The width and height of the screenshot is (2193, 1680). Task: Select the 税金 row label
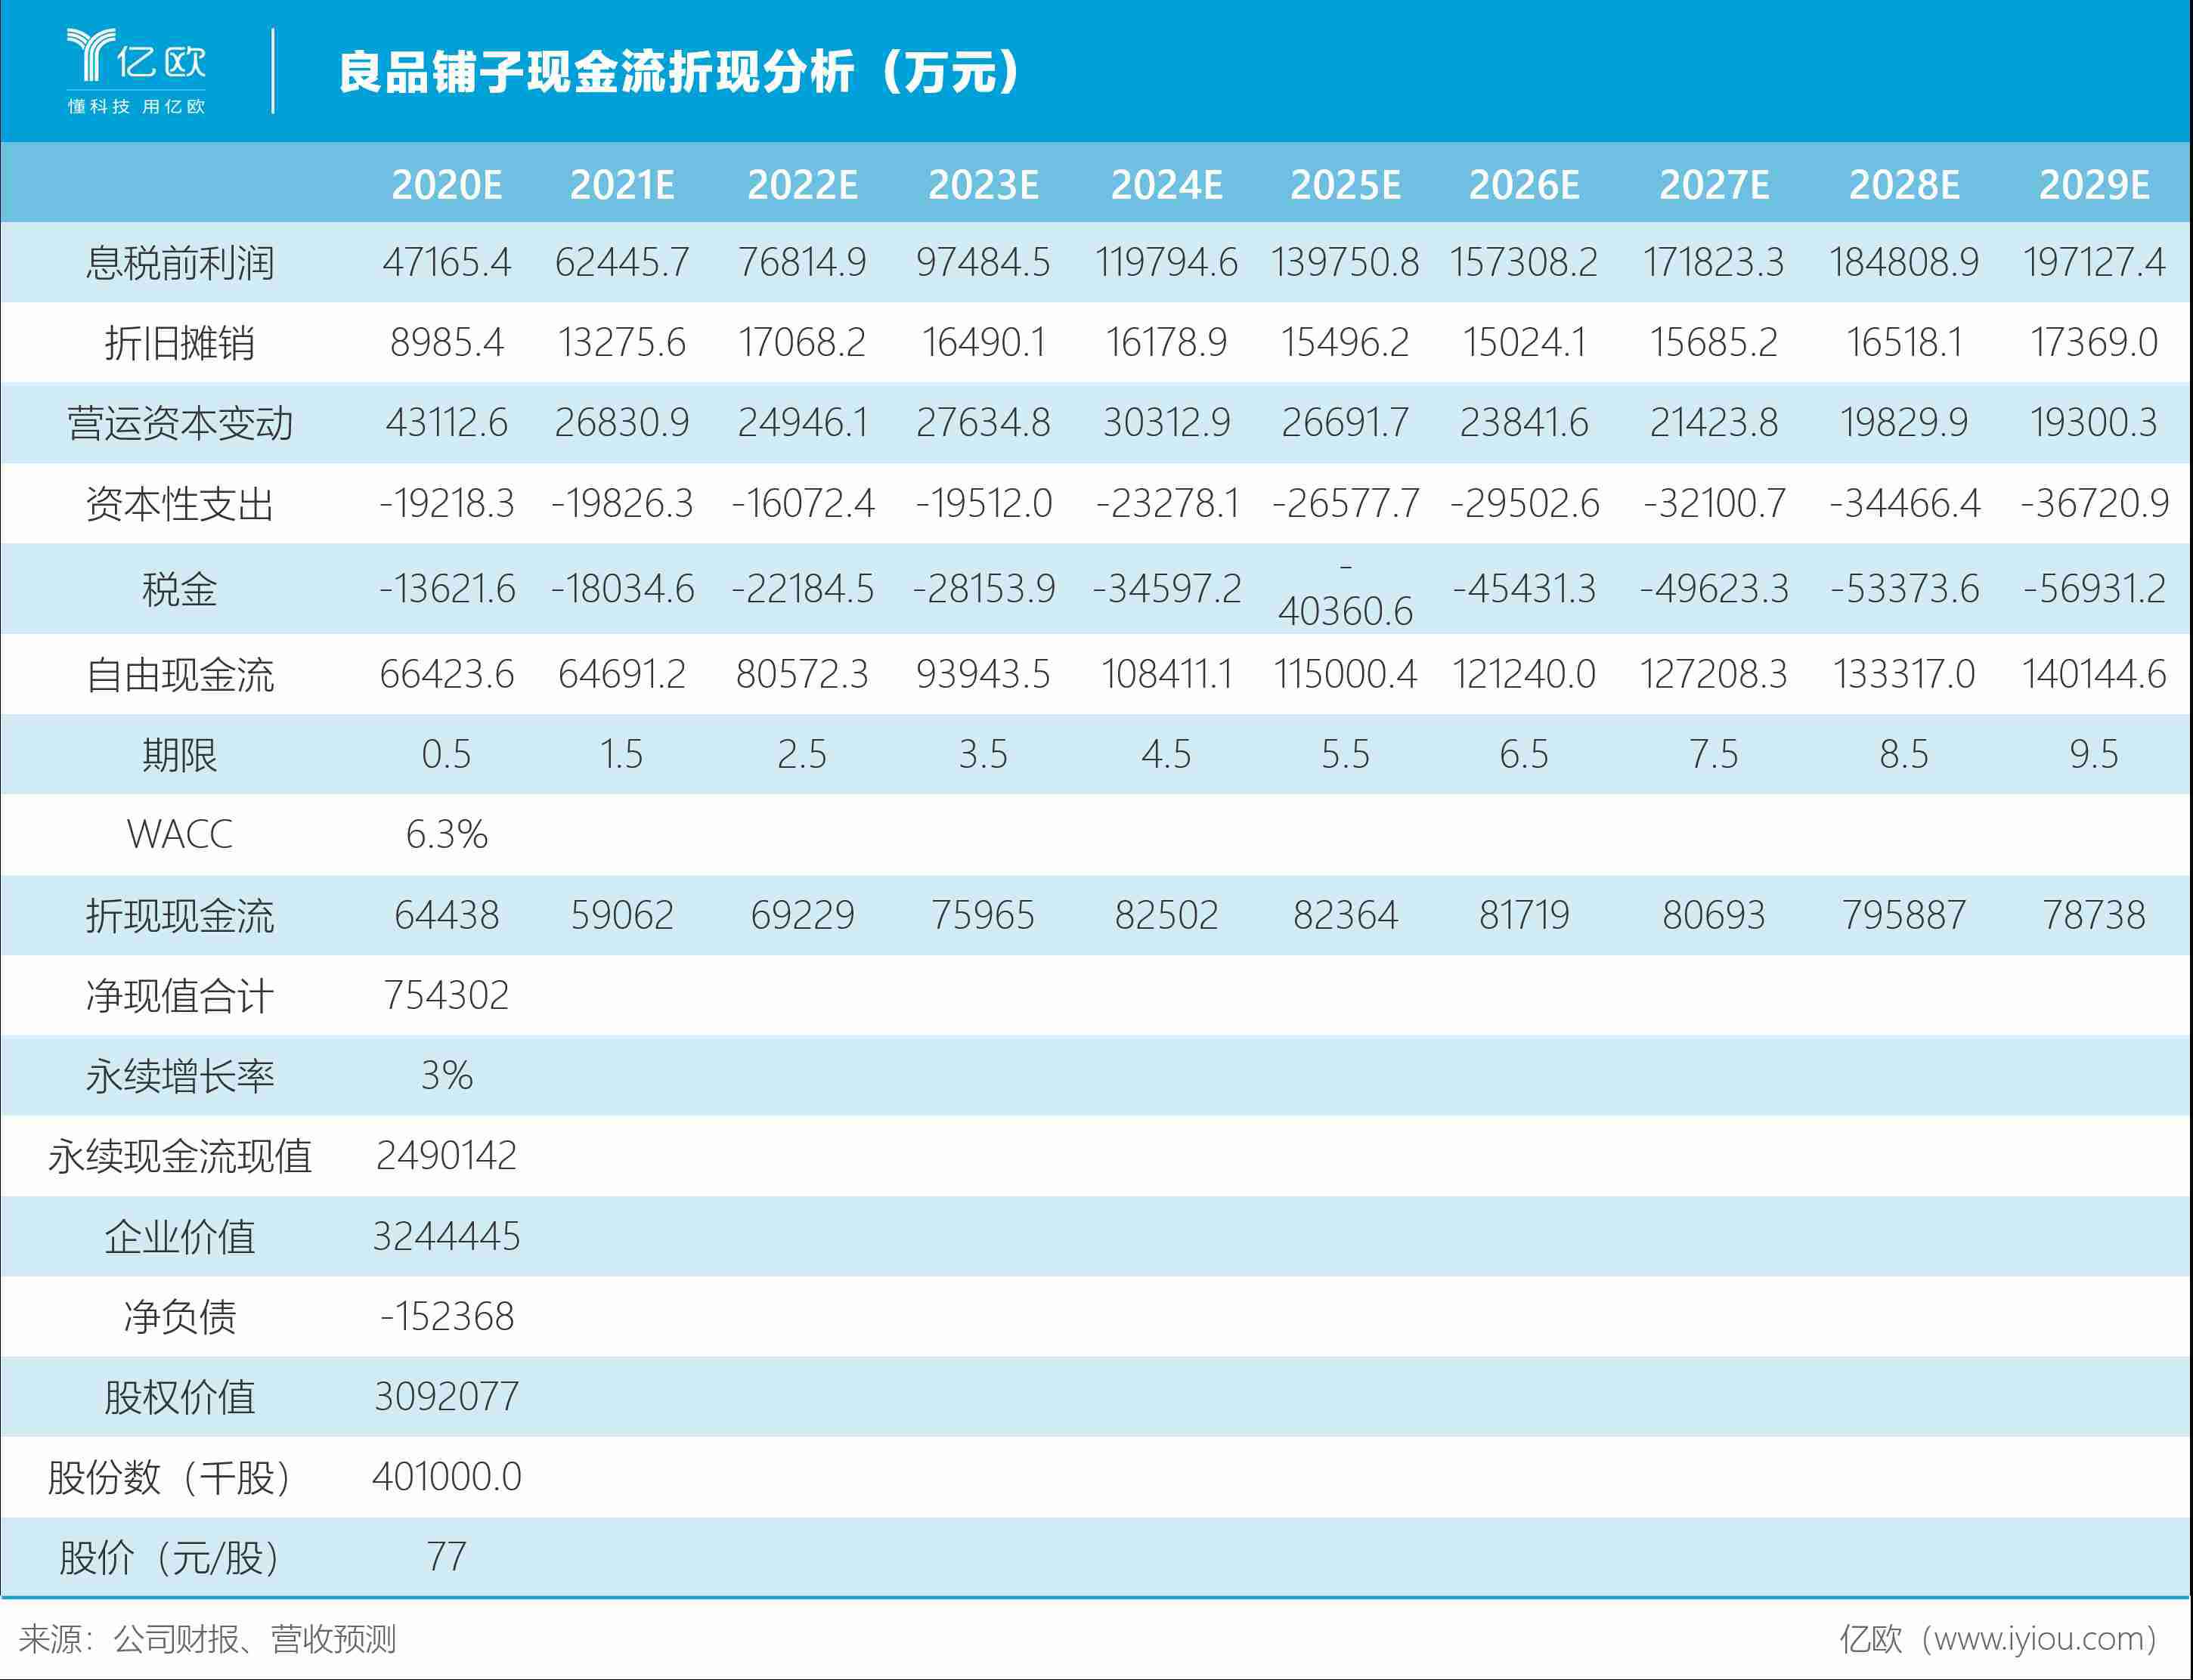point(180,589)
